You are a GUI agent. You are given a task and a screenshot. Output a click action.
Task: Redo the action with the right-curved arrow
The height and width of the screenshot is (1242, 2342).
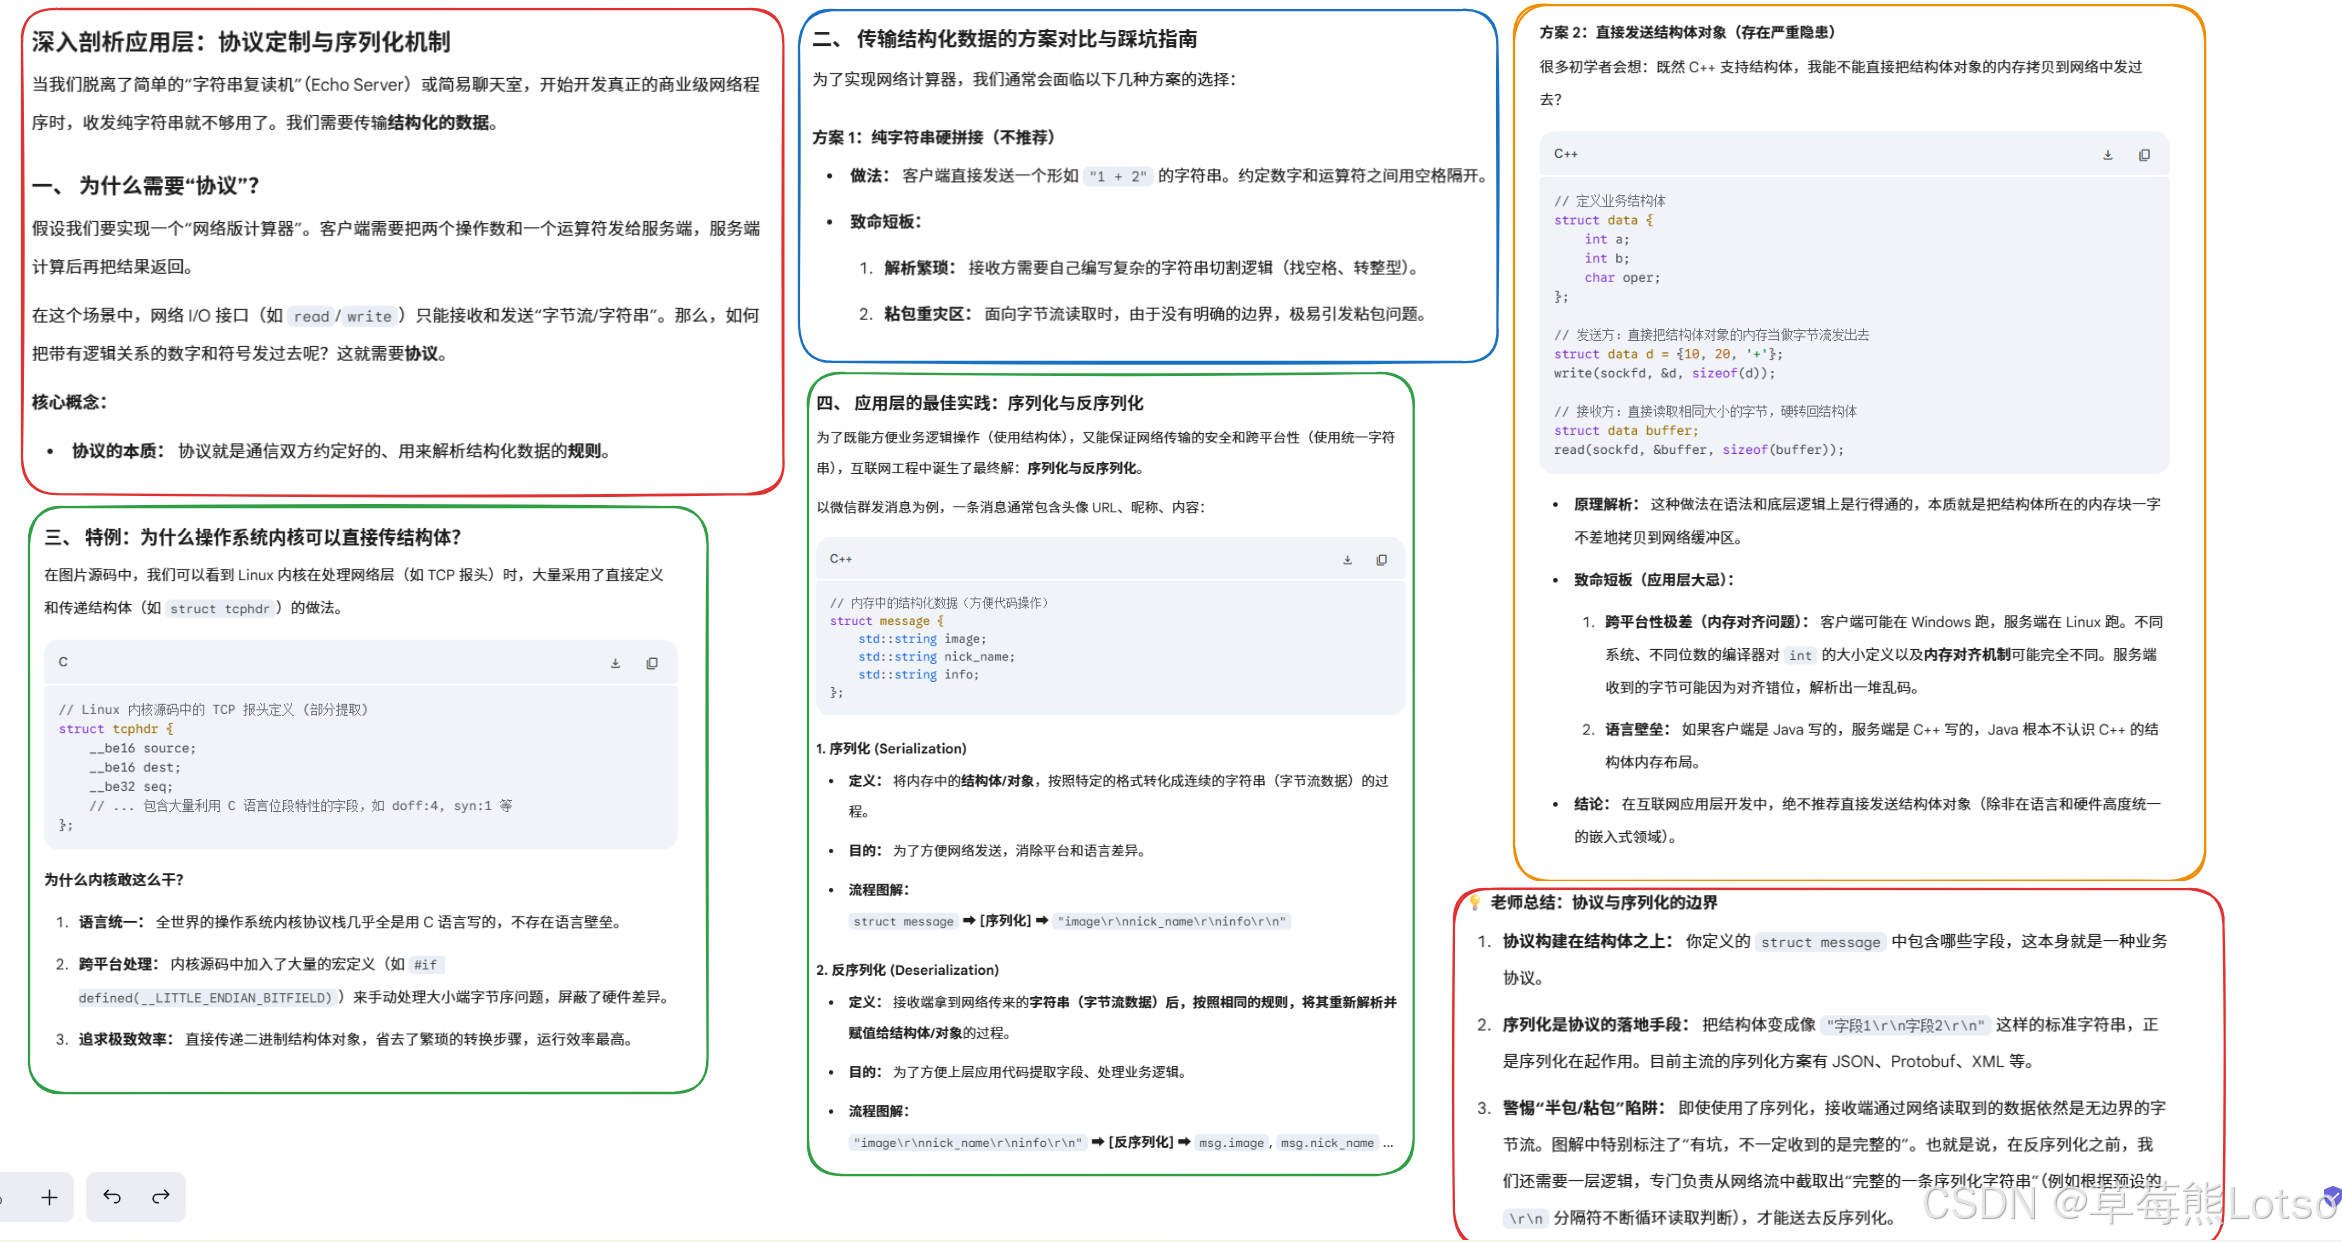coord(160,1197)
